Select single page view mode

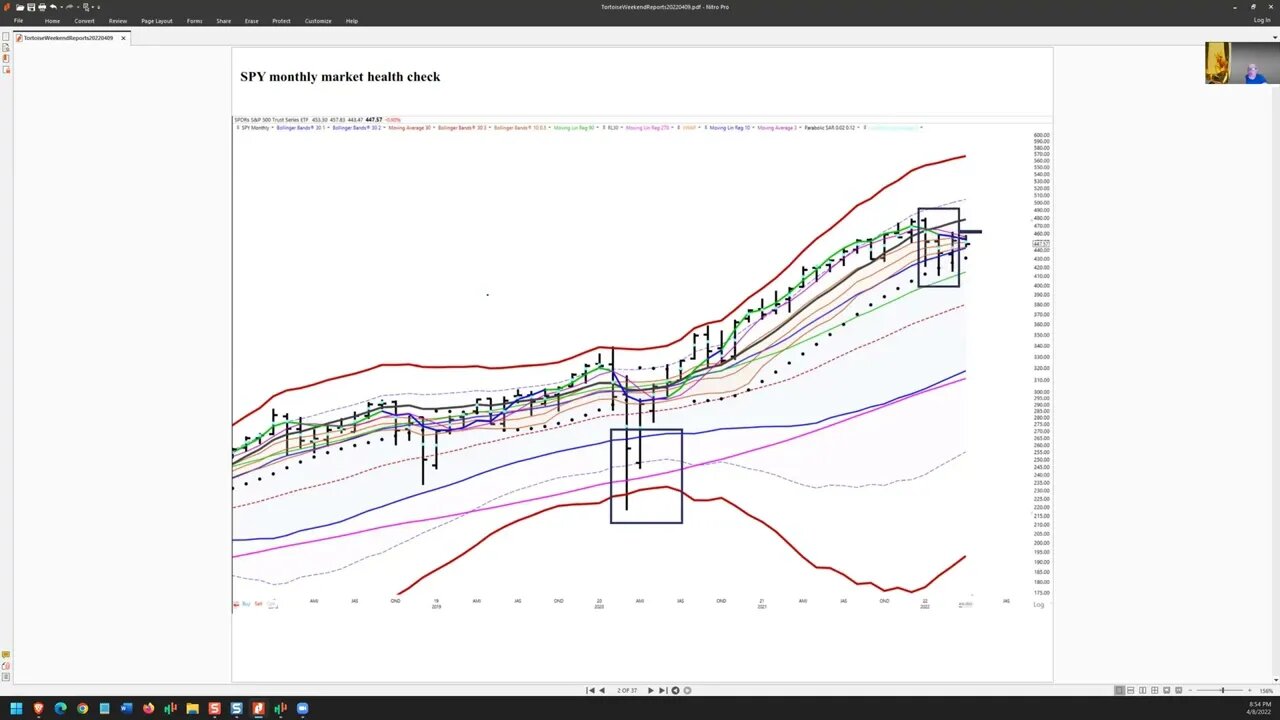(1119, 690)
